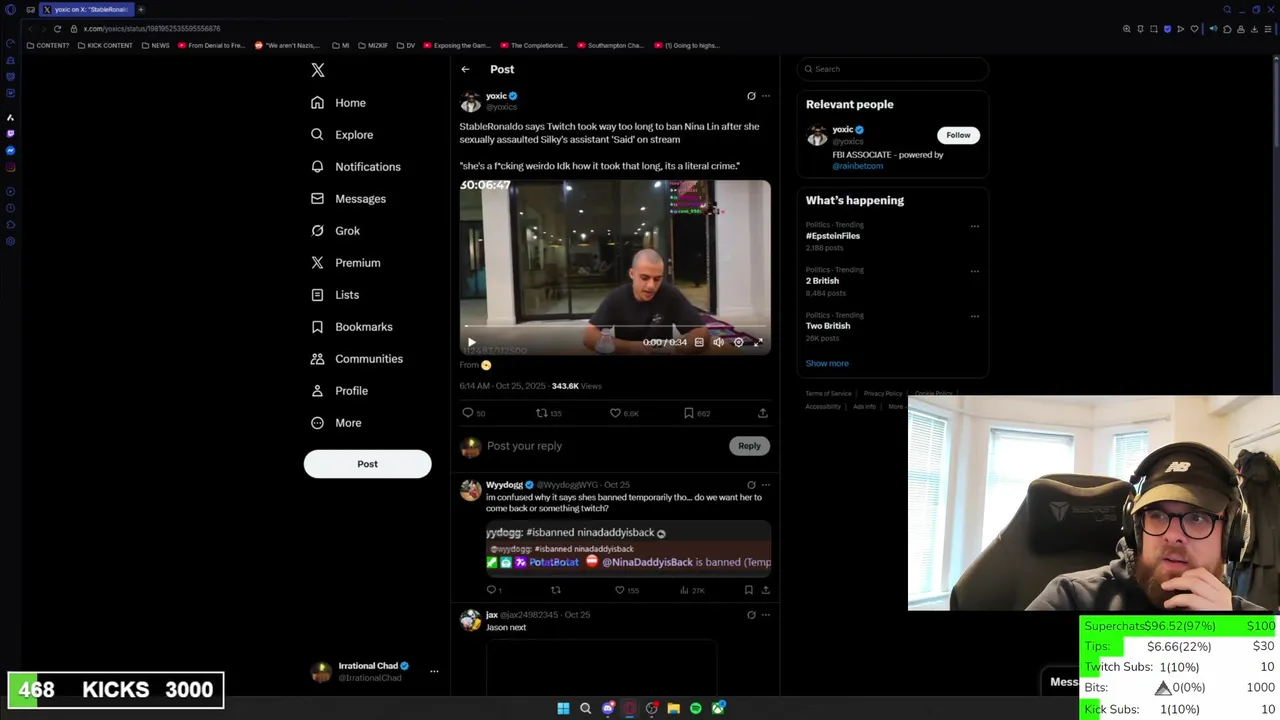The height and width of the screenshot is (720, 1280).
Task: Open the KICK CONTENT bookmarks folder
Action: (105, 45)
